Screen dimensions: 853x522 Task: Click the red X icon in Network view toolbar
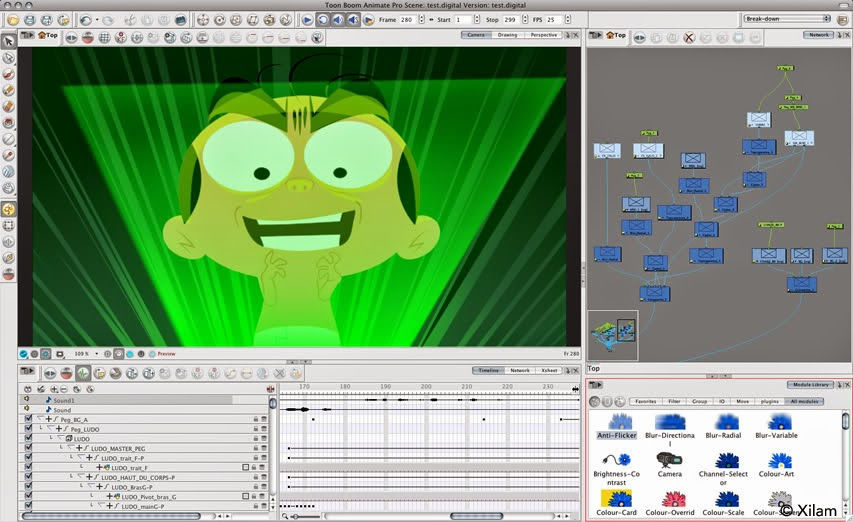tap(689, 38)
